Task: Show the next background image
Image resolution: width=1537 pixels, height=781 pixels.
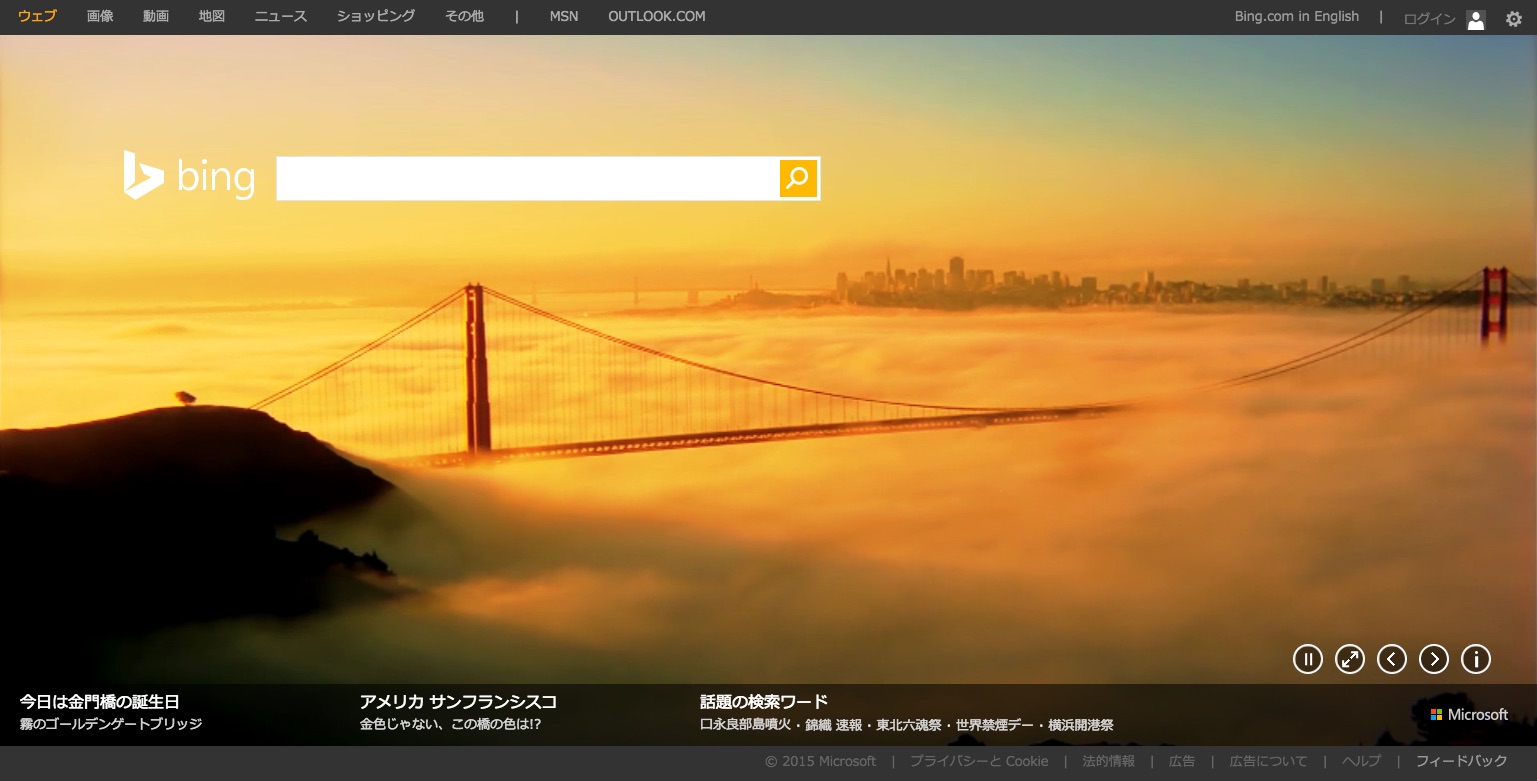Action: click(1434, 659)
